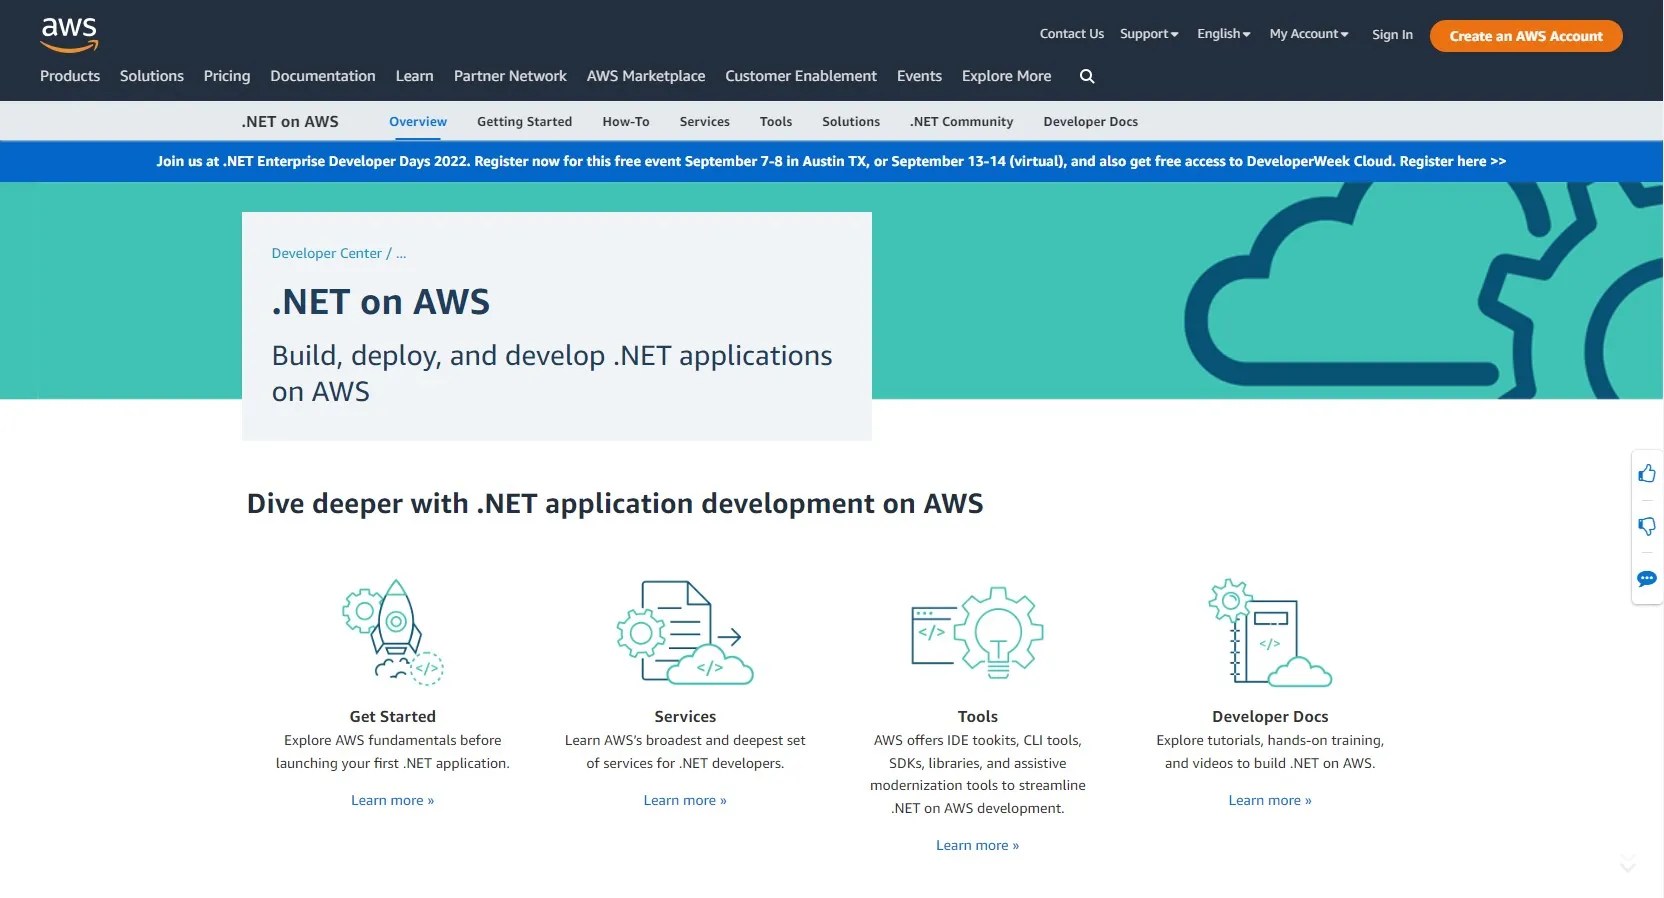This screenshot has height=898, width=1664.
Task: Click Learn more under Tools
Action: pyautogui.click(x=978, y=845)
